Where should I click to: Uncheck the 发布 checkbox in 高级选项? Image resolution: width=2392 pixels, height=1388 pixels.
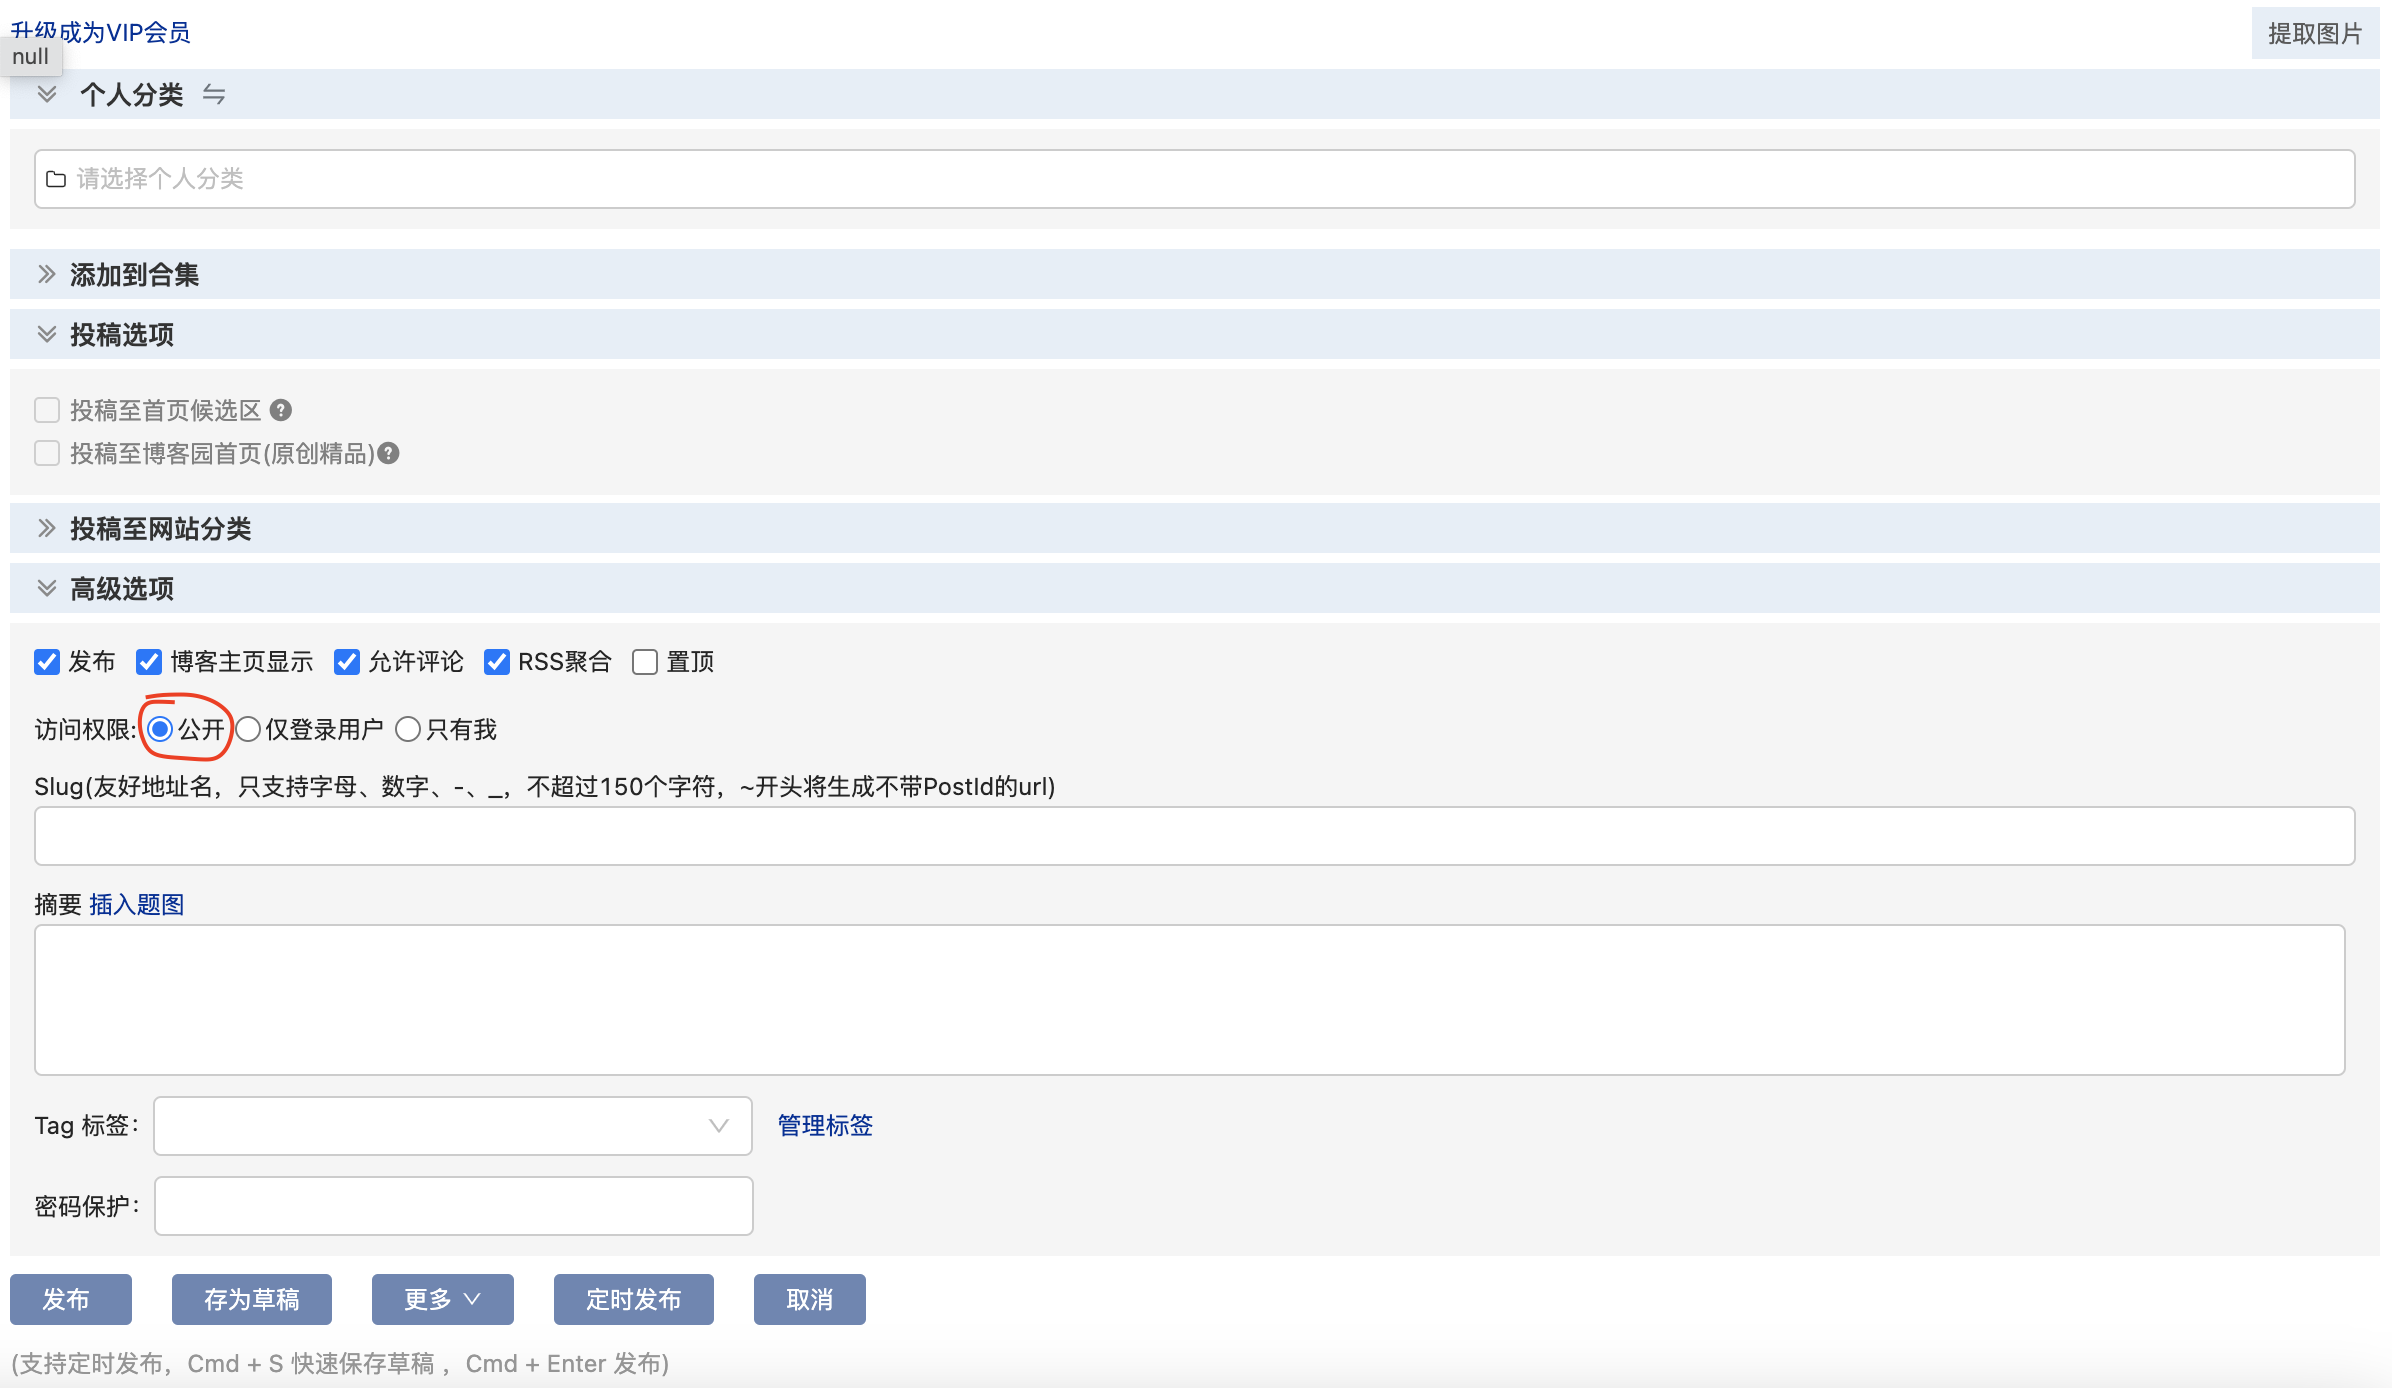[47, 662]
